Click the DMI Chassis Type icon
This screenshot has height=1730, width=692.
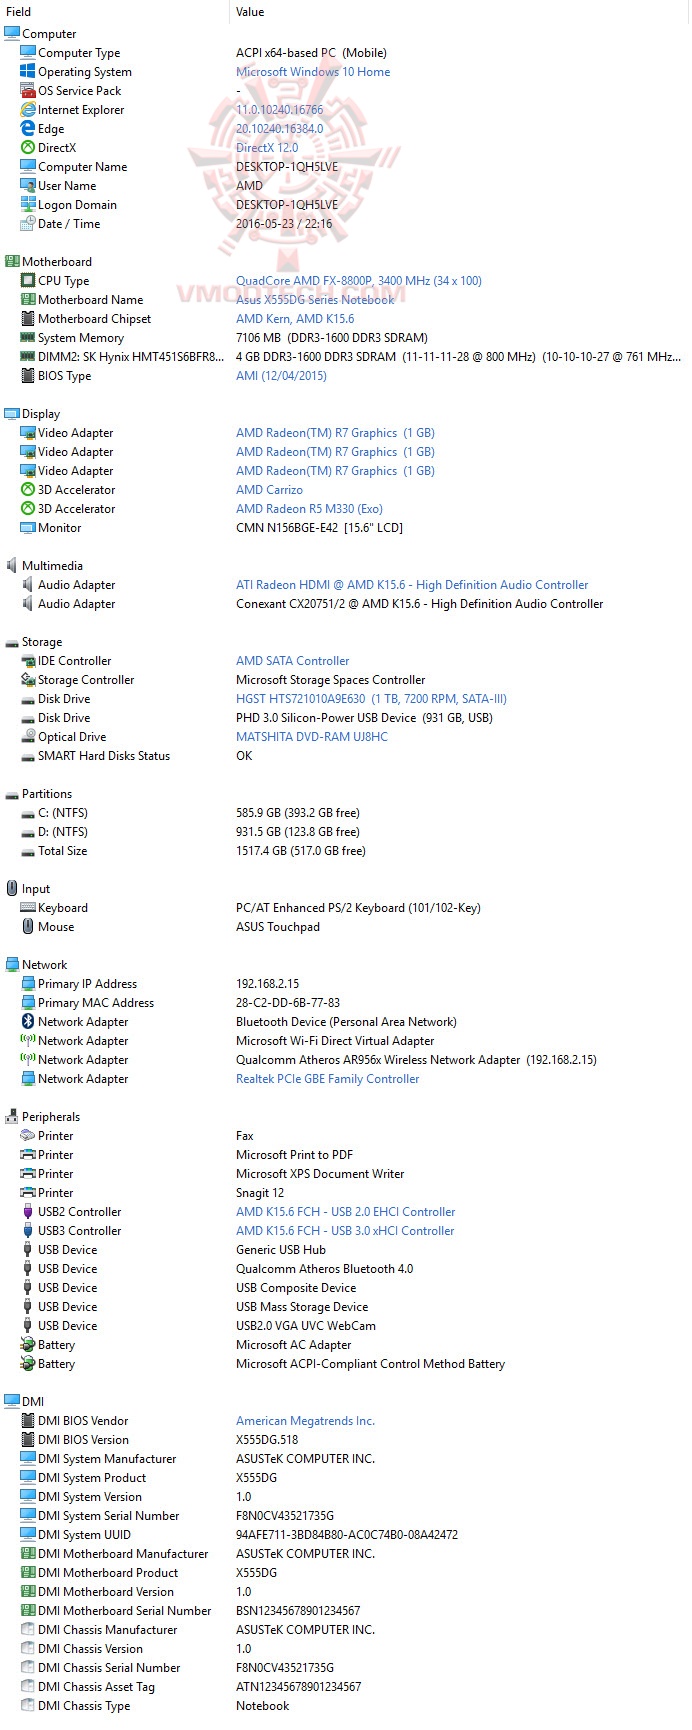[x=28, y=1705]
